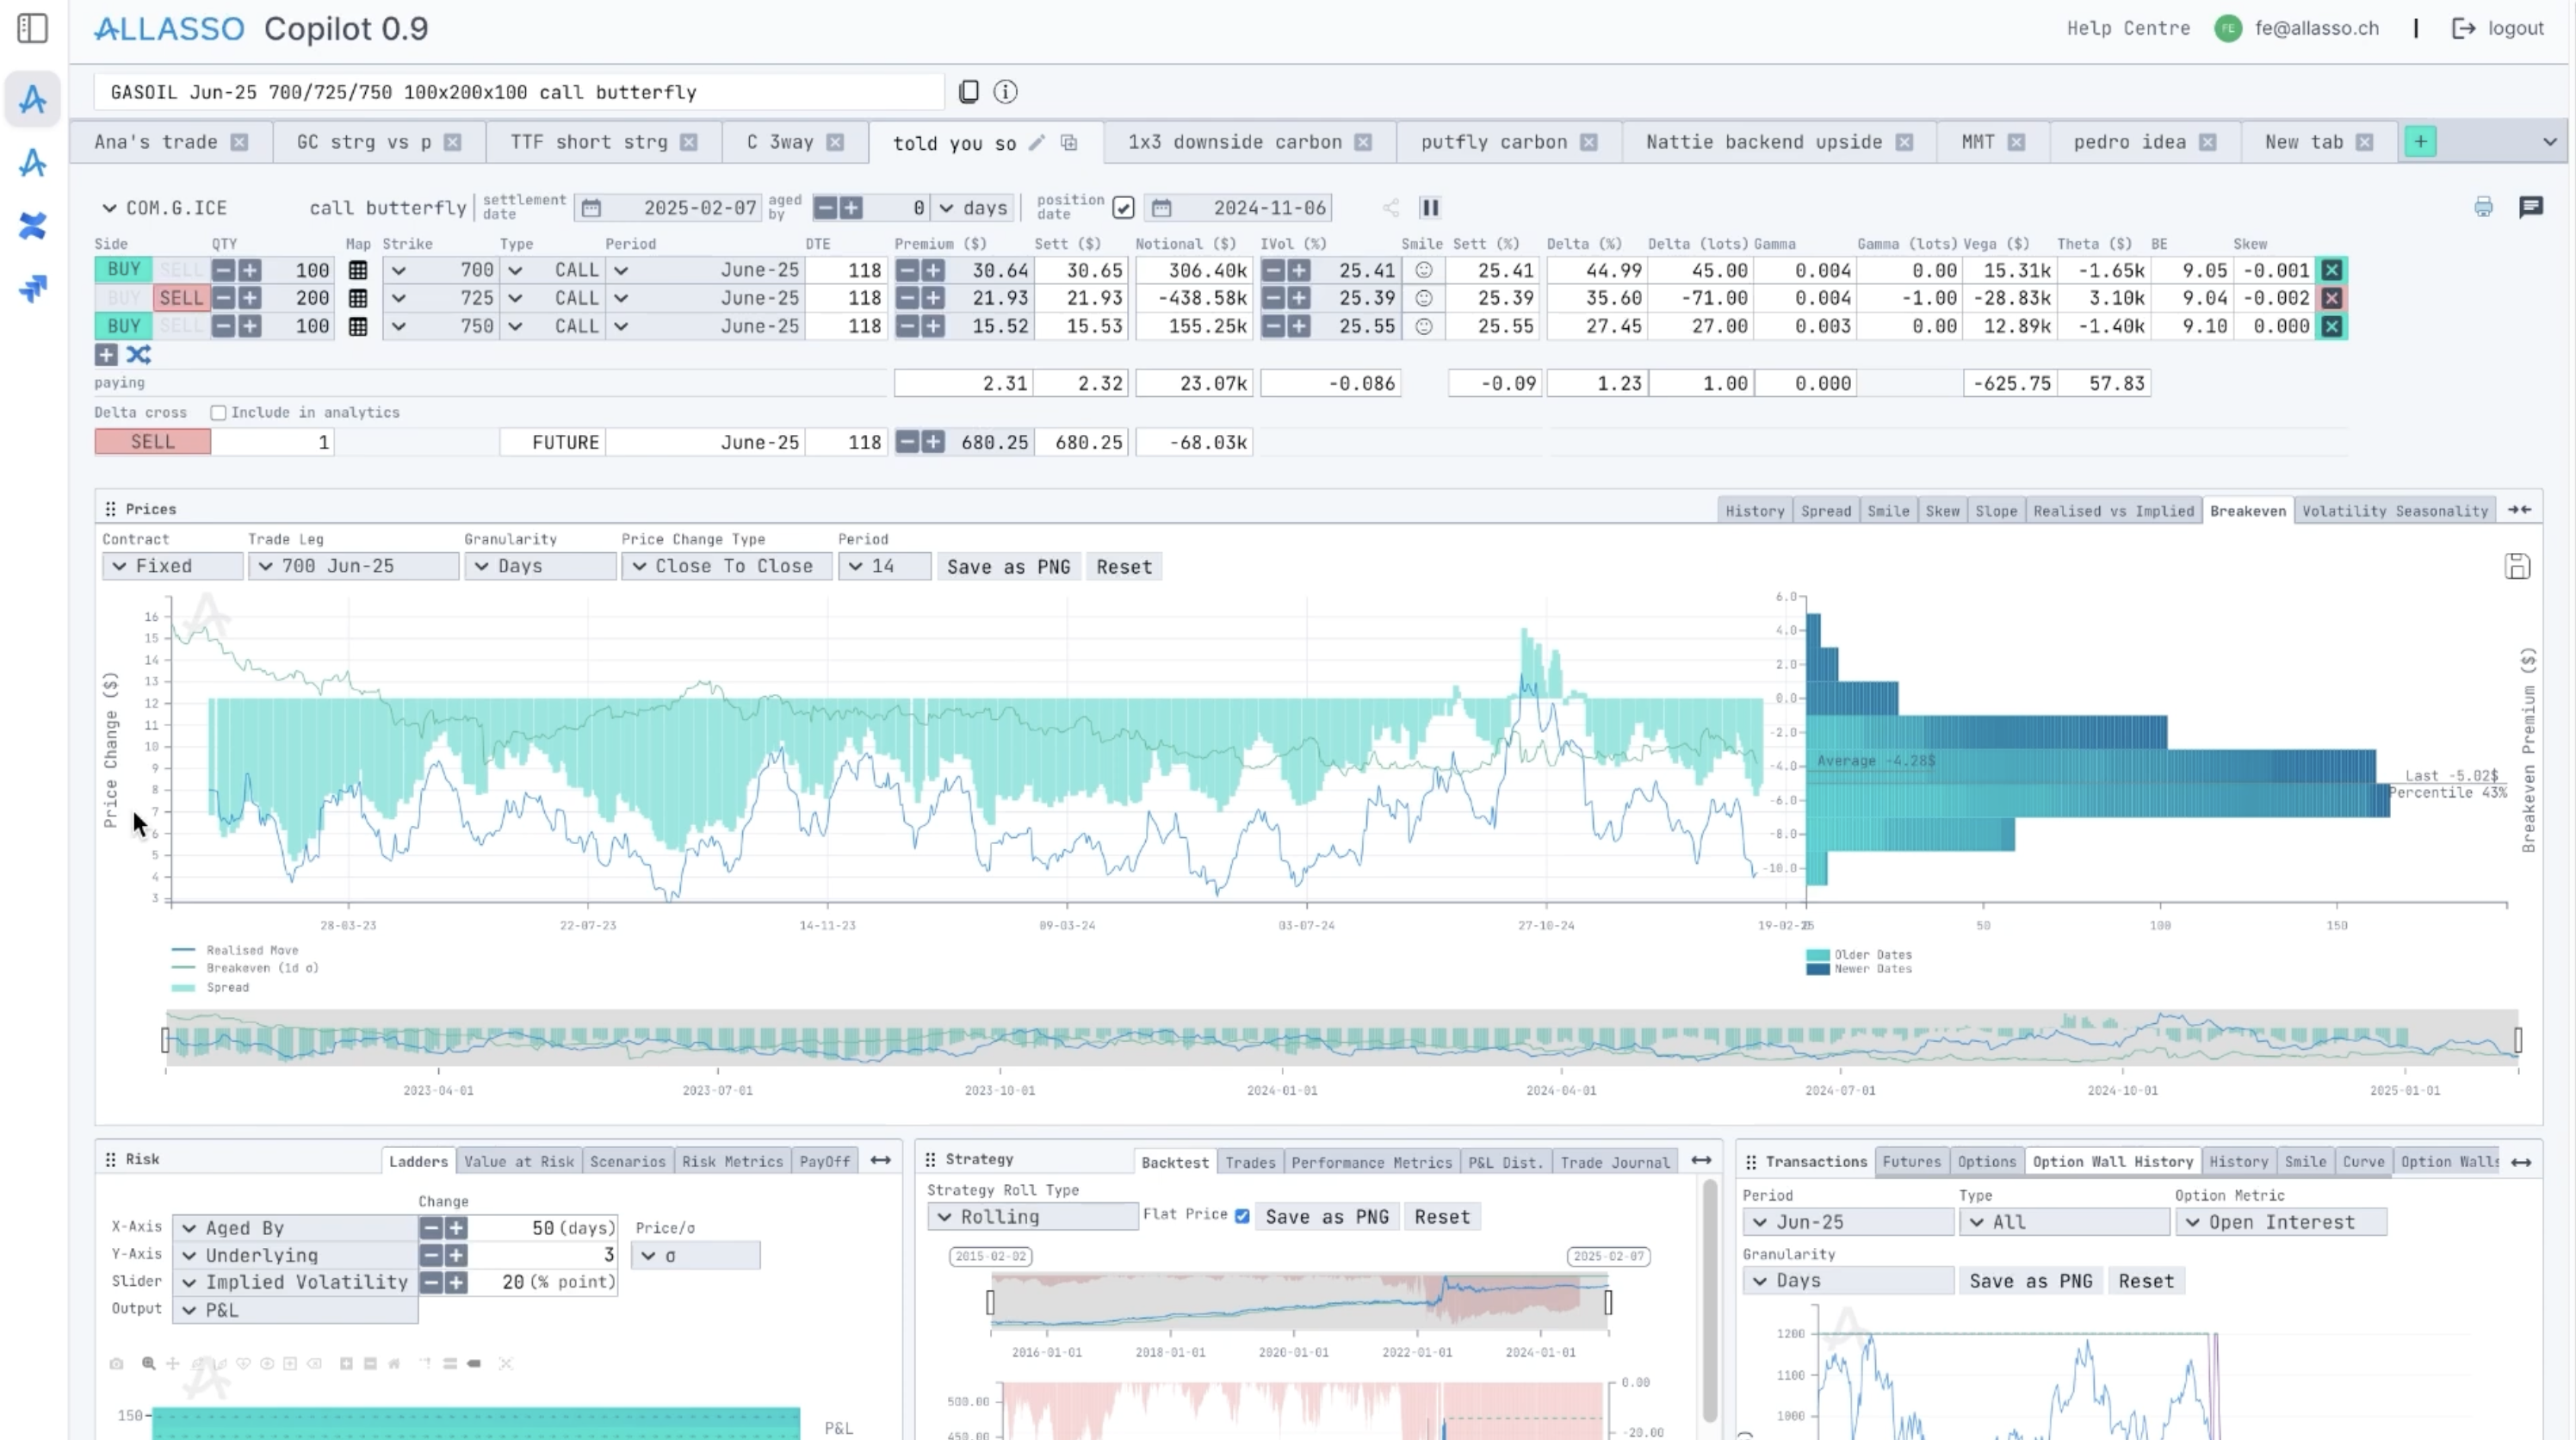Enable Include in analytics for Delta cross
Image resolution: width=2576 pixels, height=1440 pixels.
[x=219, y=412]
